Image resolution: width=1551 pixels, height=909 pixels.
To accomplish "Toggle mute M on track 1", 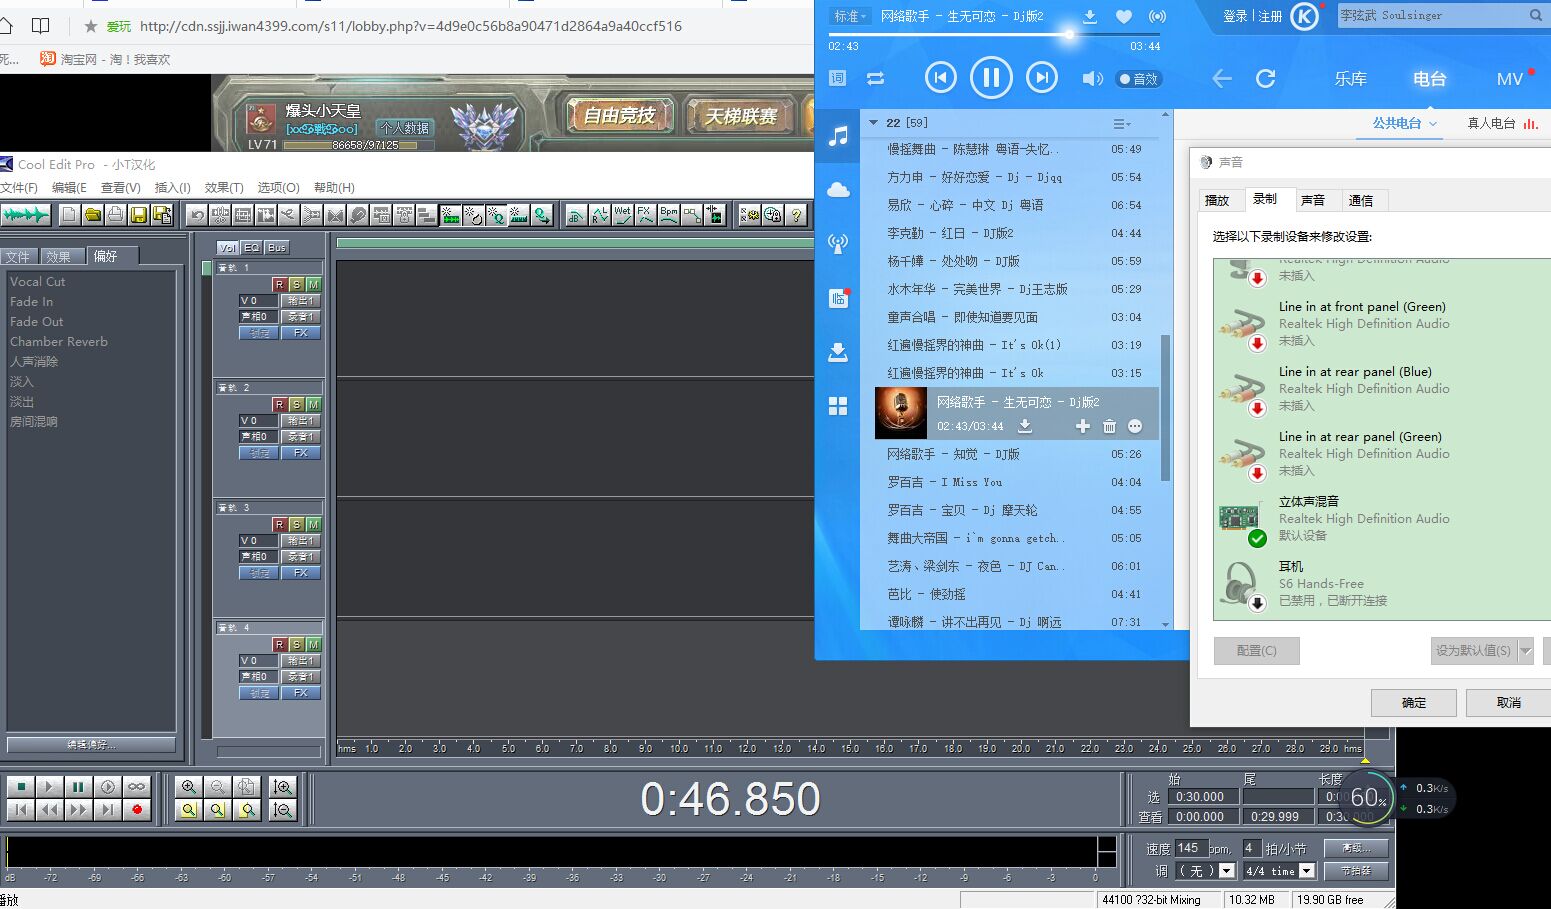I will coord(313,285).
